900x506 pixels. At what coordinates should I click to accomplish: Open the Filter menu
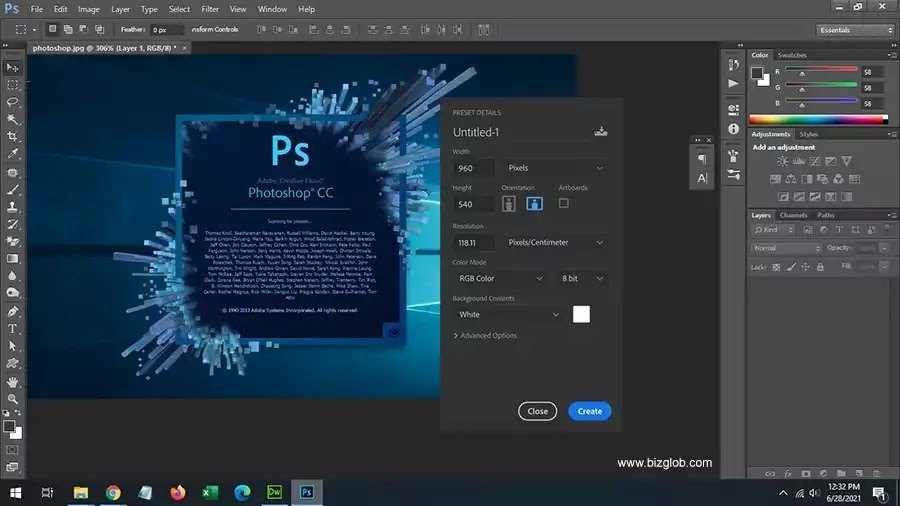pos(210,9)
